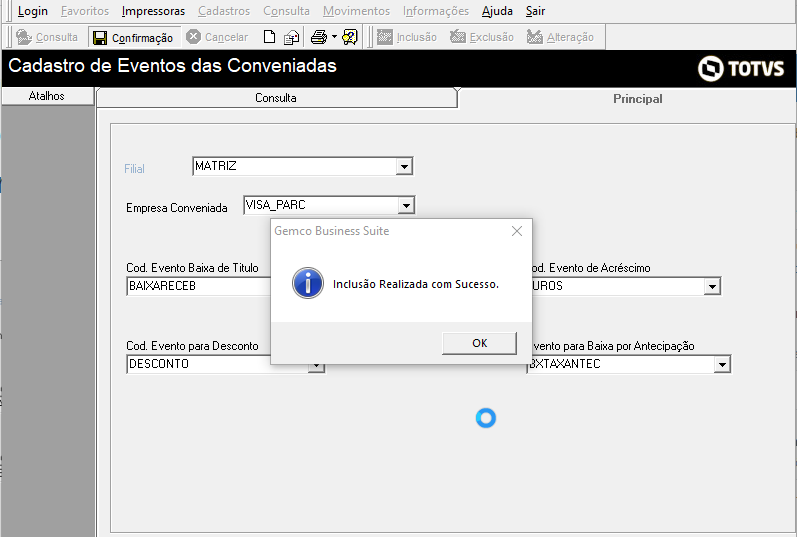Open the Movimentos menu

click(356, 11)
